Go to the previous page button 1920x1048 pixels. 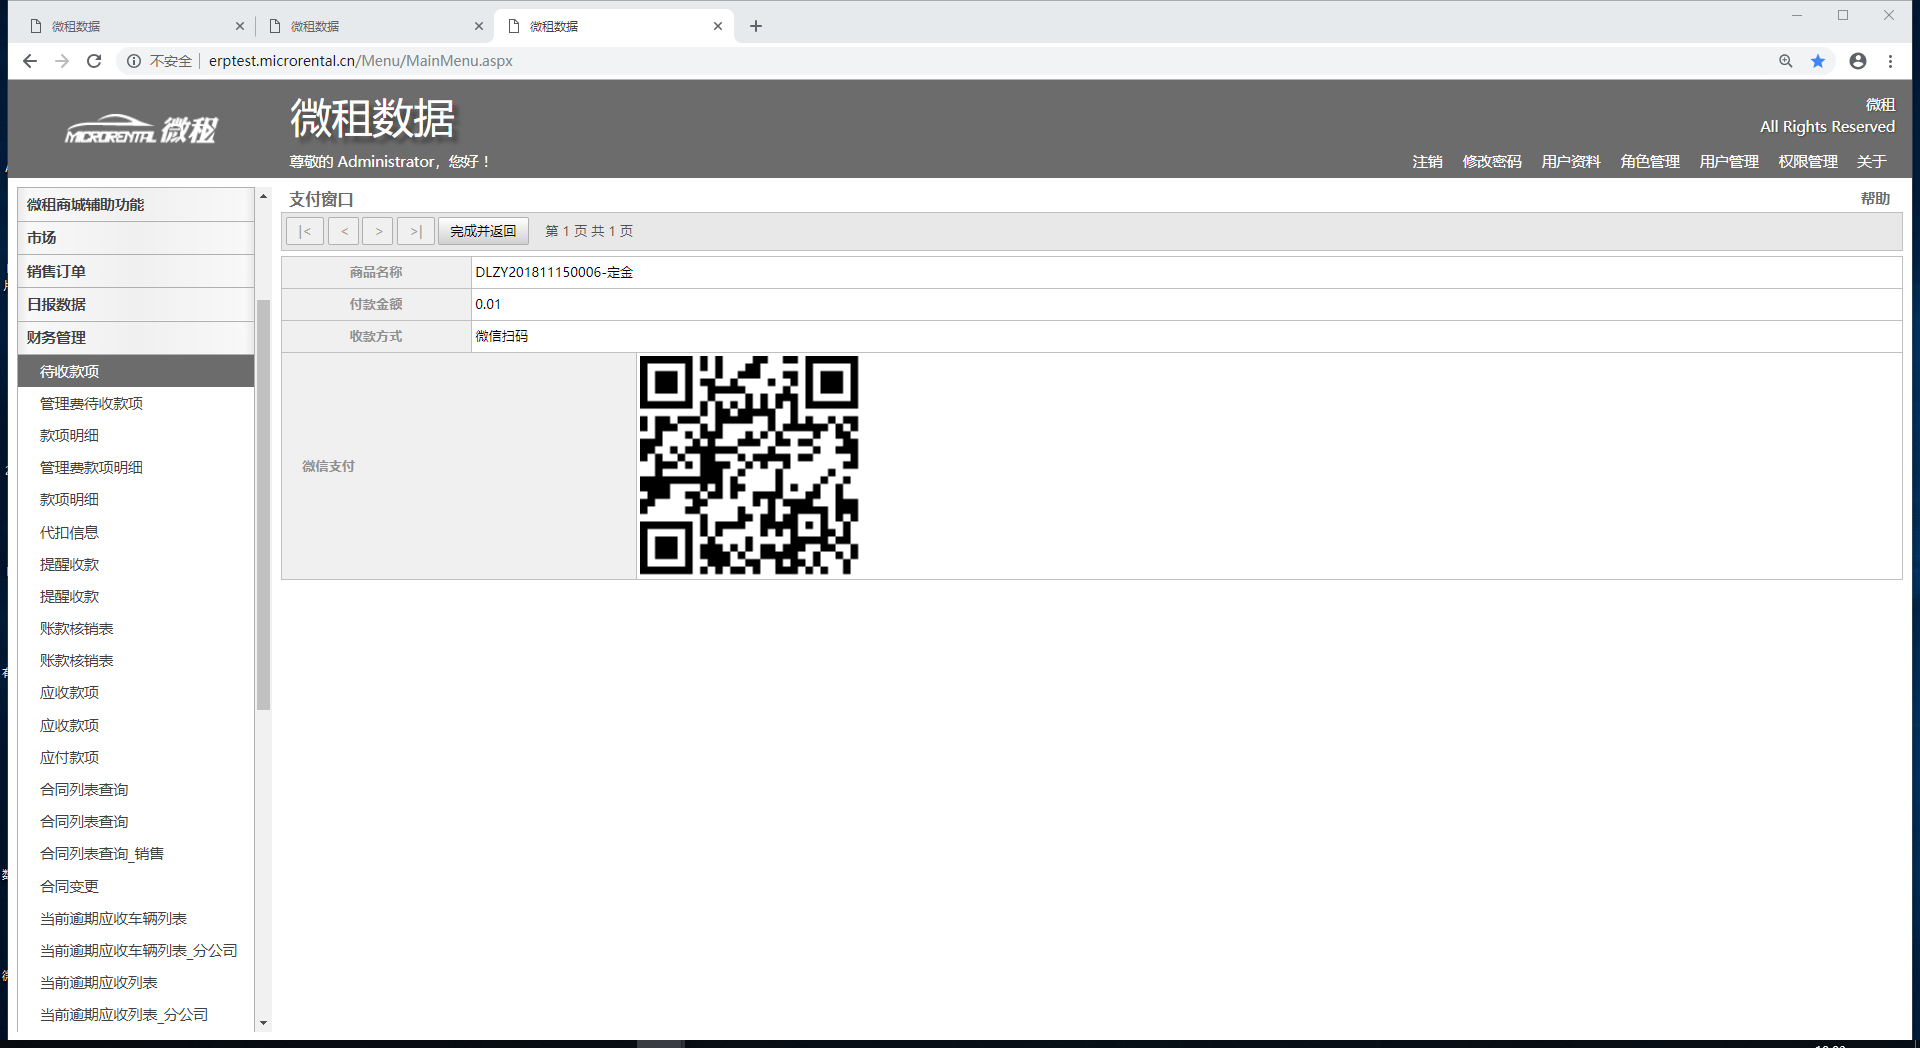pos(344,231)
